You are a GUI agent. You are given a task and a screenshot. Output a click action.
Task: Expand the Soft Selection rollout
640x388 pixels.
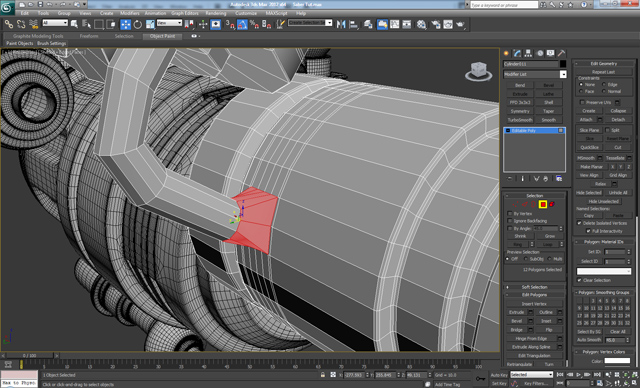[x=534, y=287]
